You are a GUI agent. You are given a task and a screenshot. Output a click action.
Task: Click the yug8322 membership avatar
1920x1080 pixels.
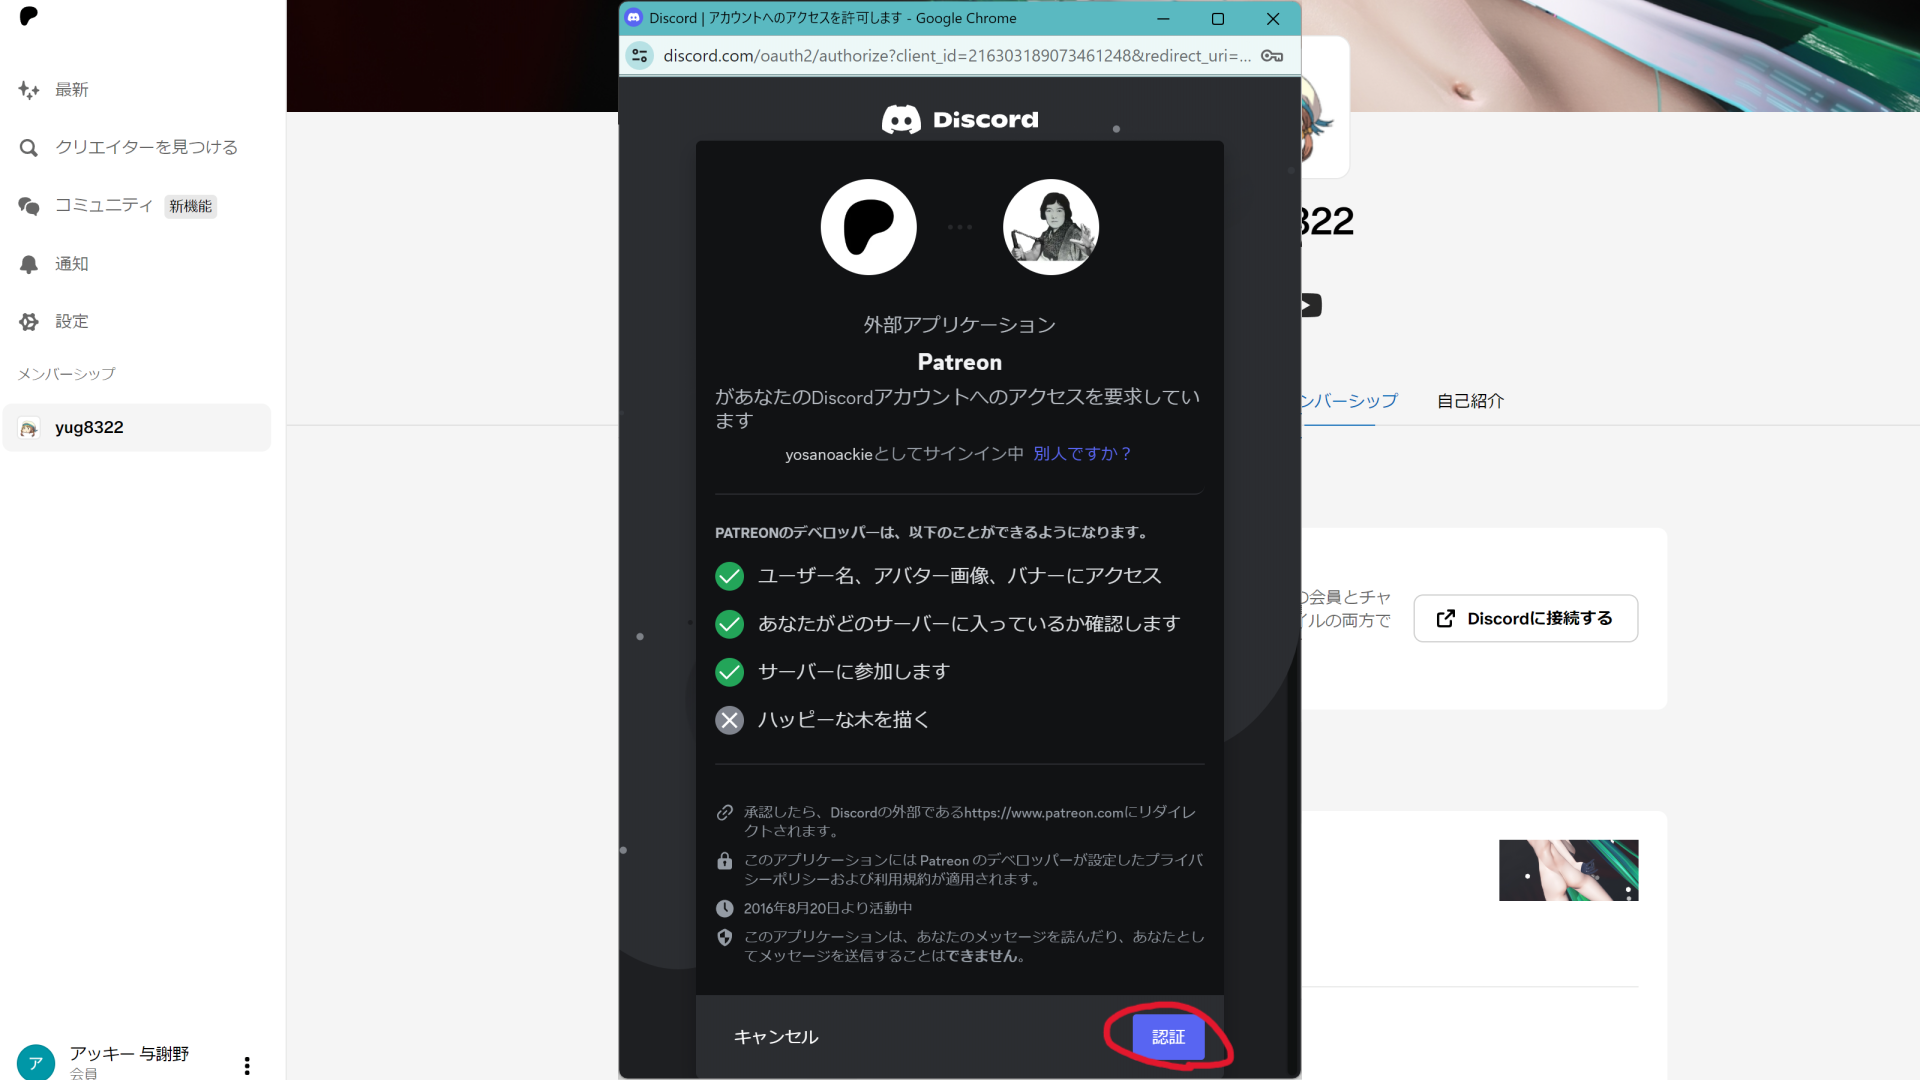(29, 428)
